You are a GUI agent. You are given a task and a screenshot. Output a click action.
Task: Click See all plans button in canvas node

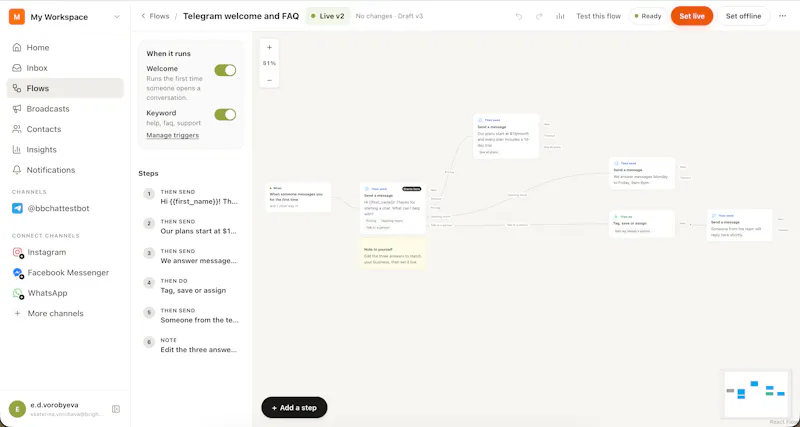pyautogui.click(x=488, y=152)
